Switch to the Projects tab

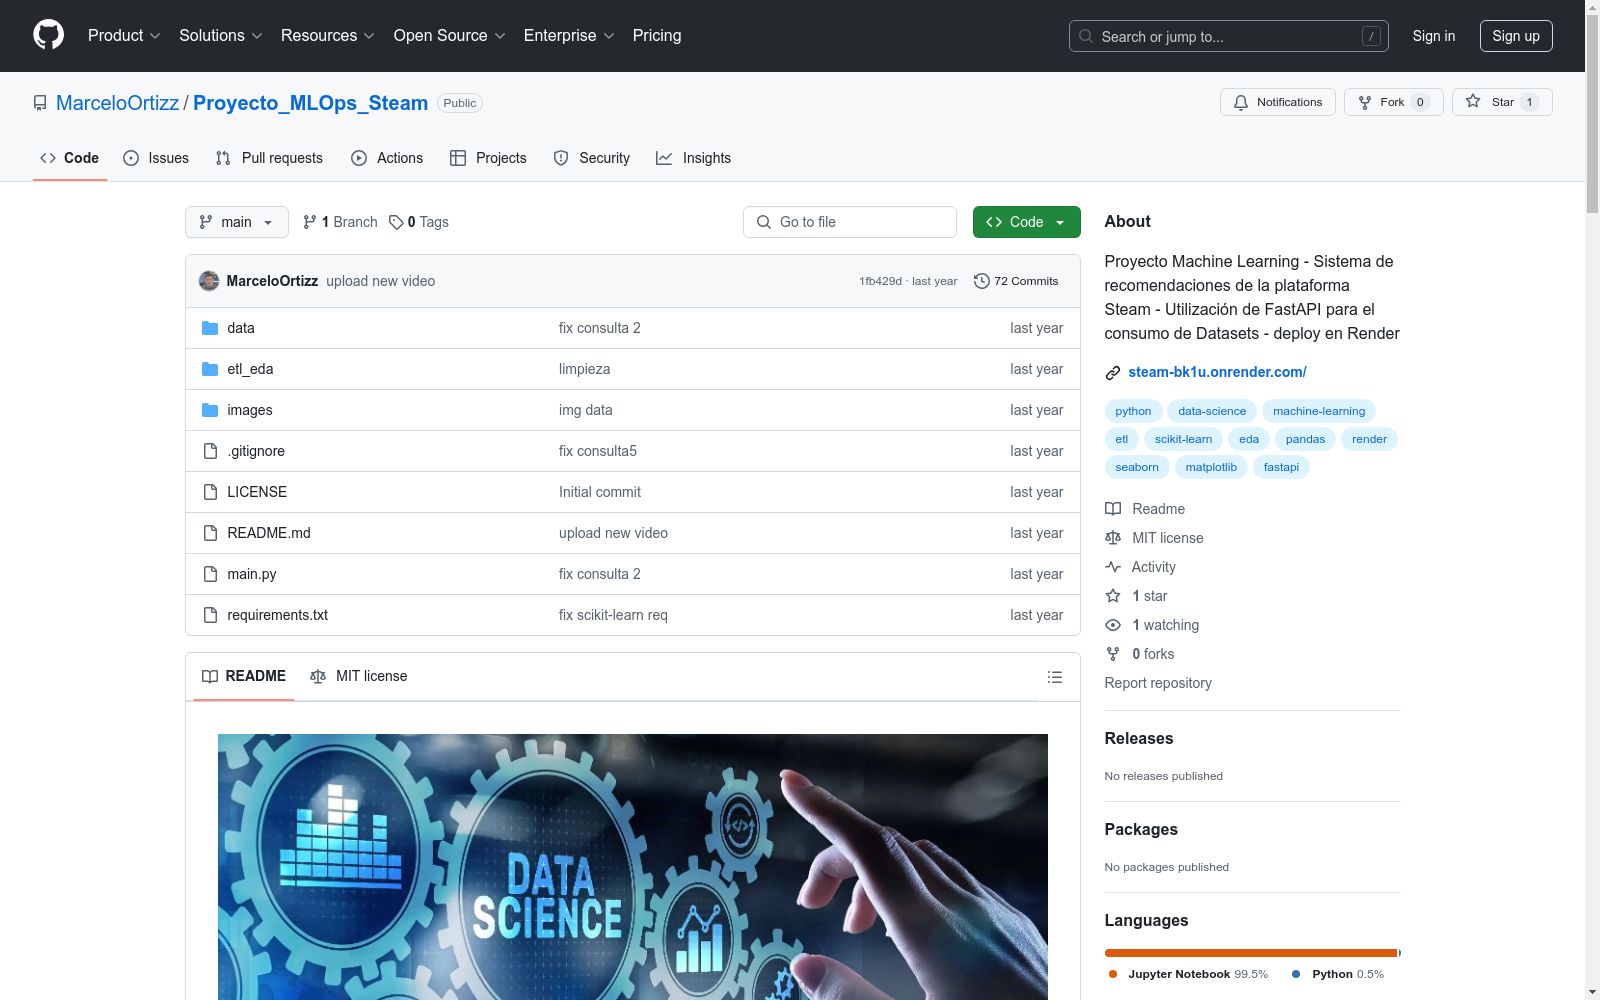(488, 158)
